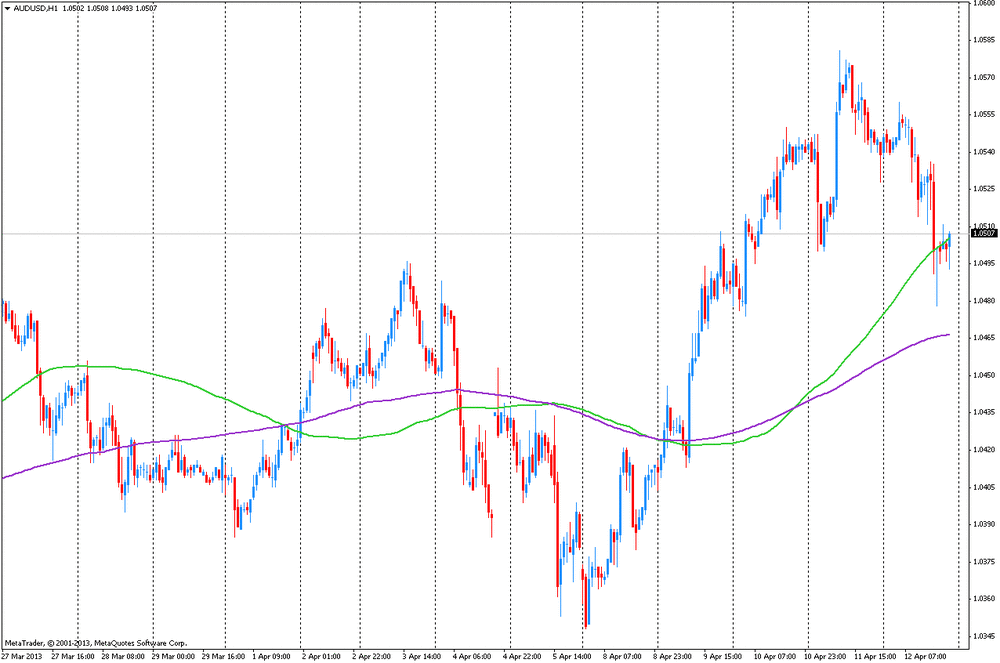Click the 1.0570 price scale label
The width and height of the screenshot is (1000, 663).
[985, 78]
